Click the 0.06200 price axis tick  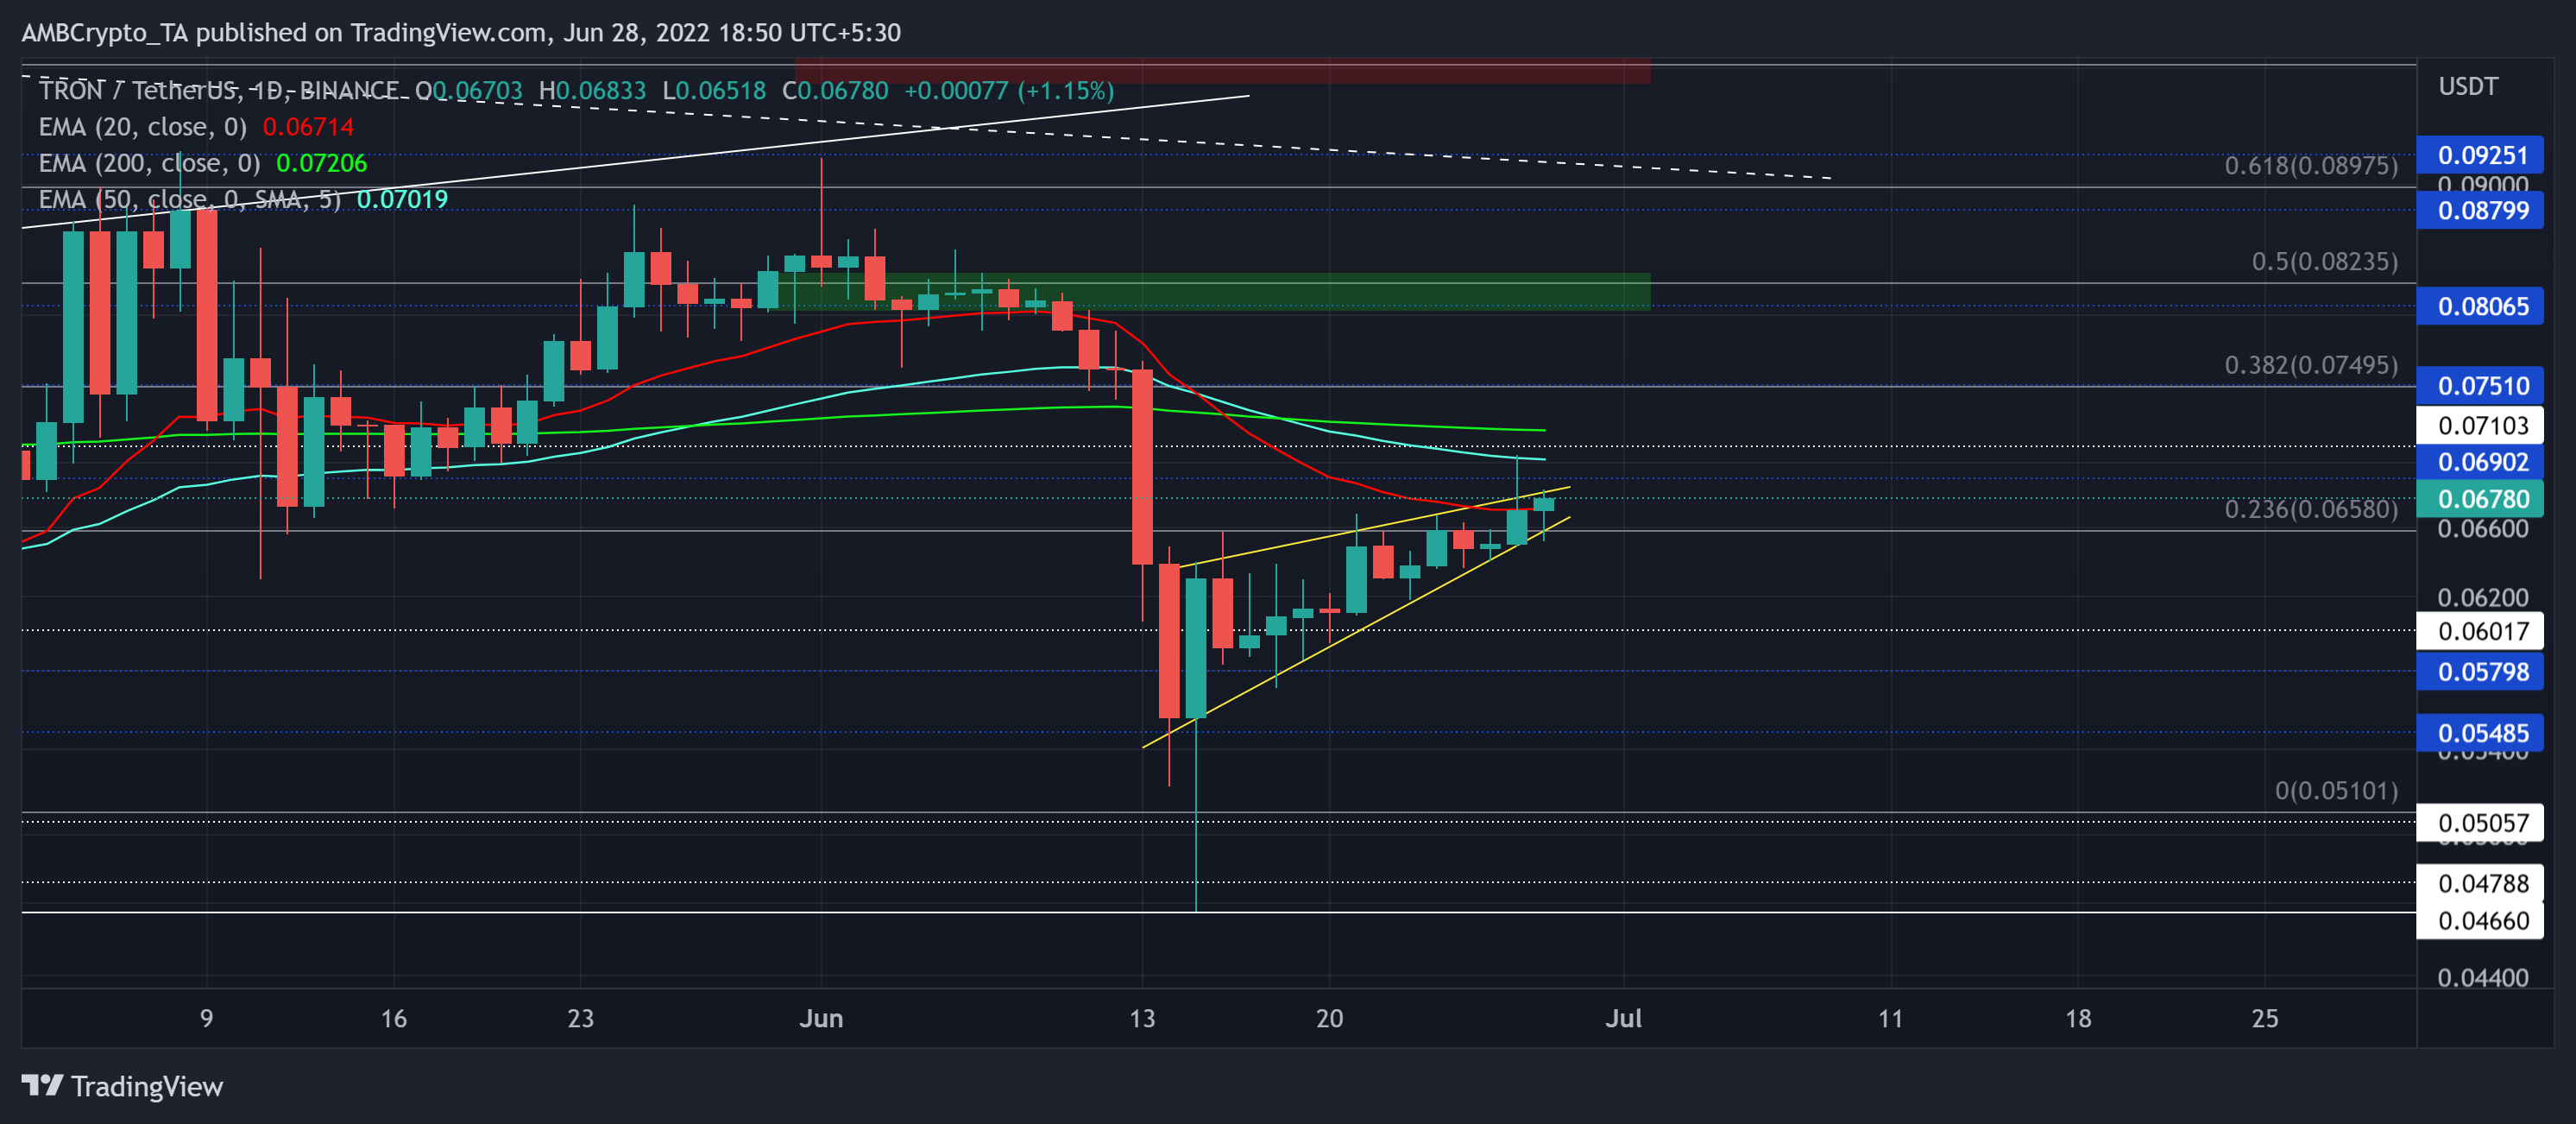[x=2482, y=598]
